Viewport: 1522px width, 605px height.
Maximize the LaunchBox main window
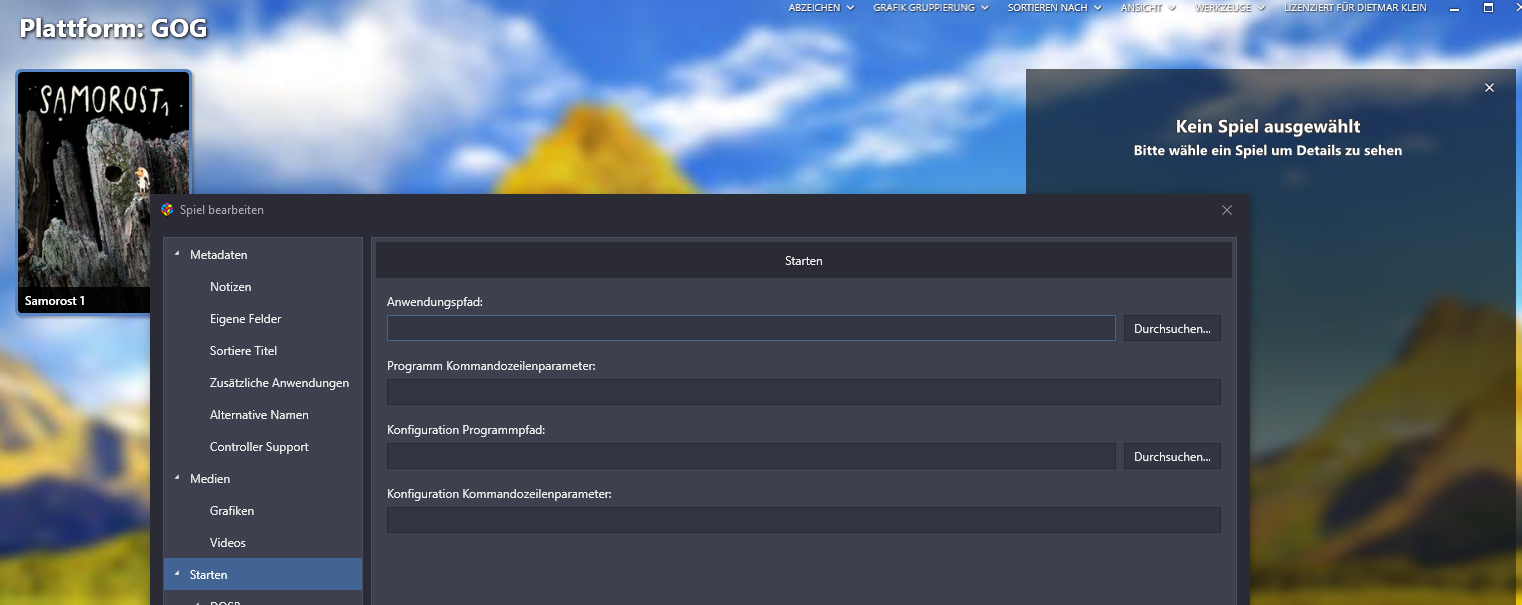coord(1488,8)
